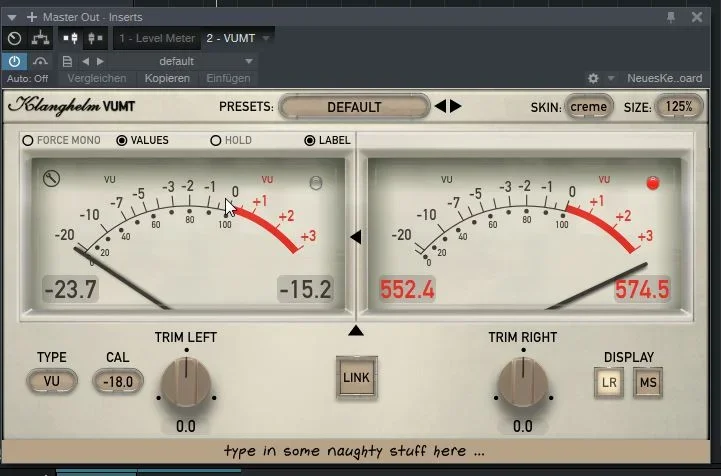
Task: Collapse the Master Out Inserts panel arrow
Action: [x=12, y=17]
